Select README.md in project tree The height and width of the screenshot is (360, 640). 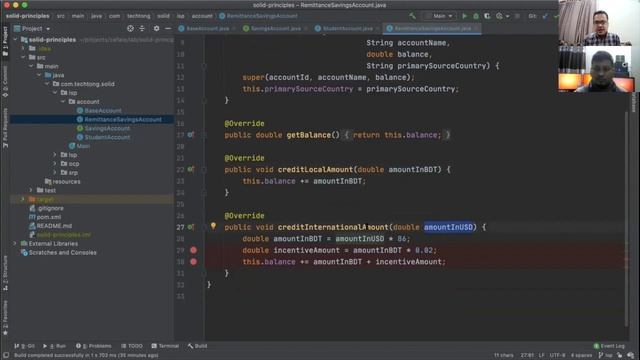point(54,226)
